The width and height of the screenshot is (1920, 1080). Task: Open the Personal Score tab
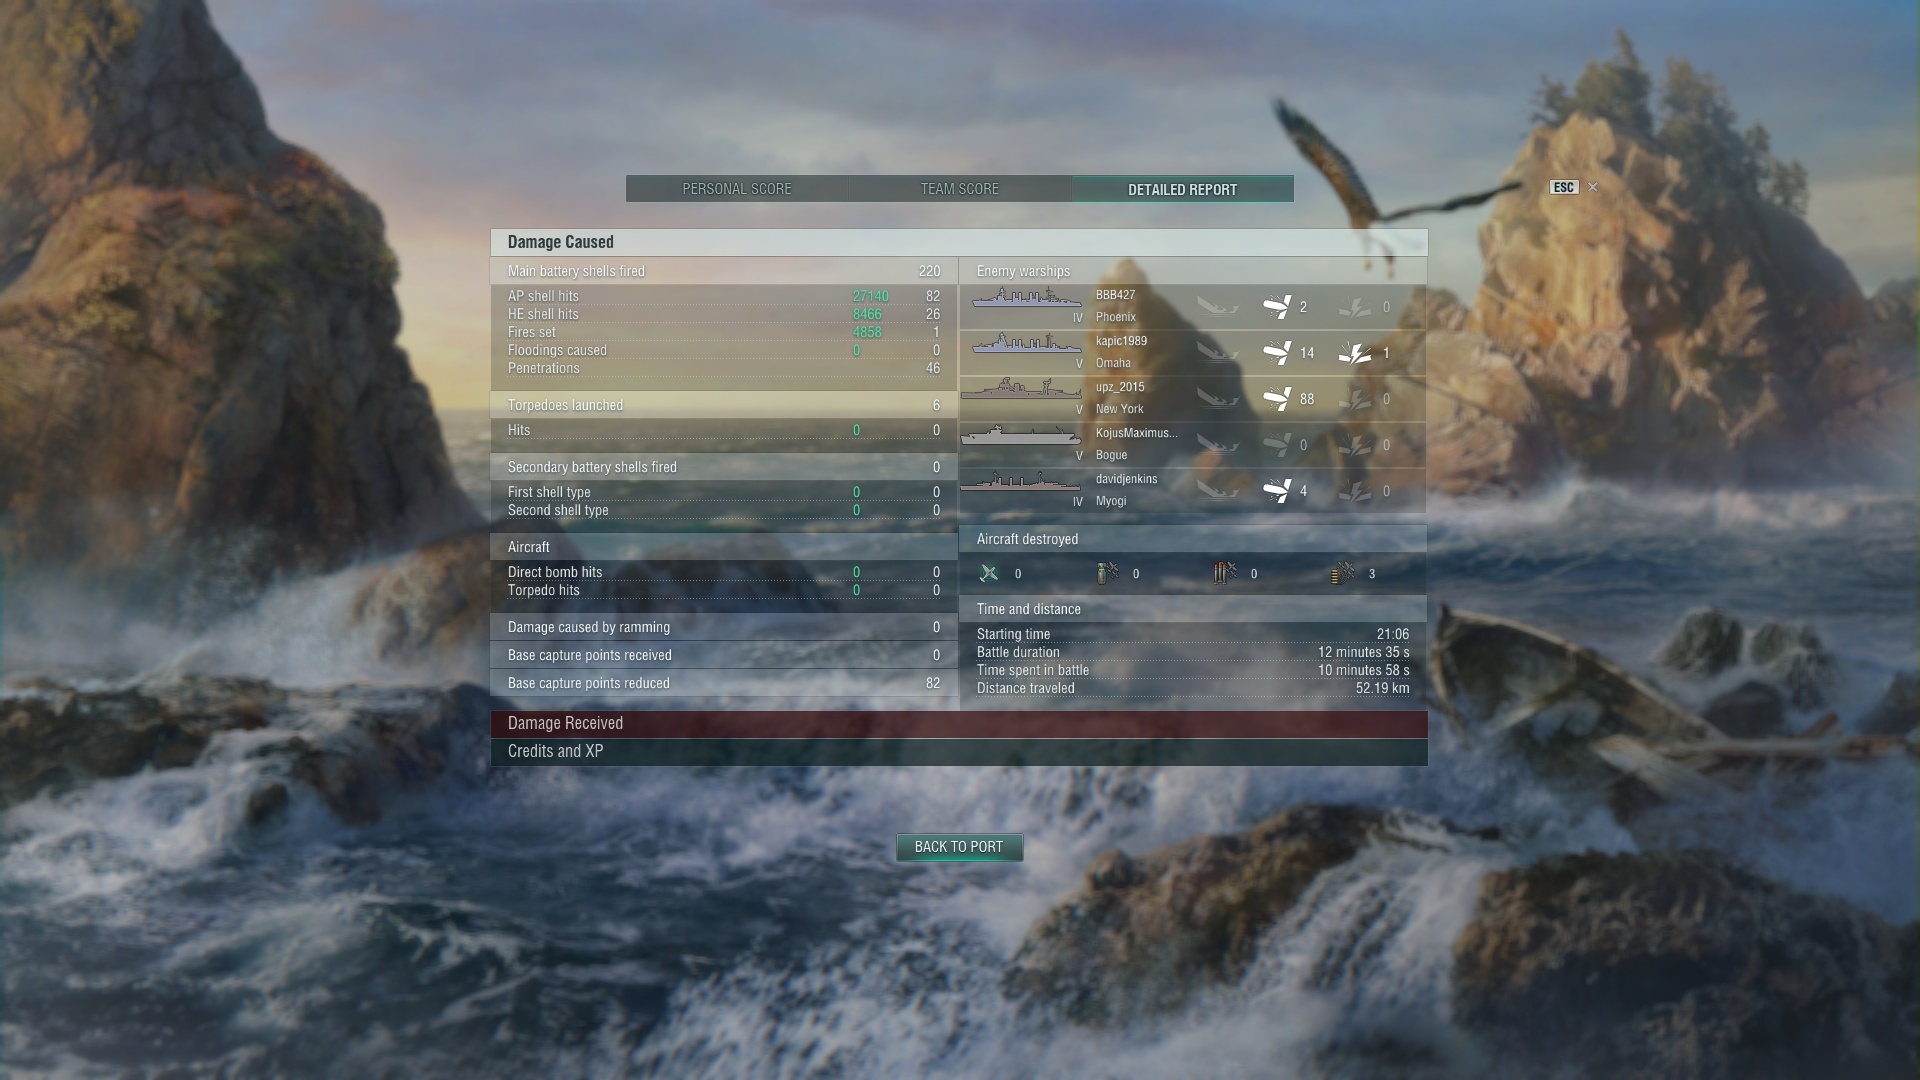[x=737, y=189]
